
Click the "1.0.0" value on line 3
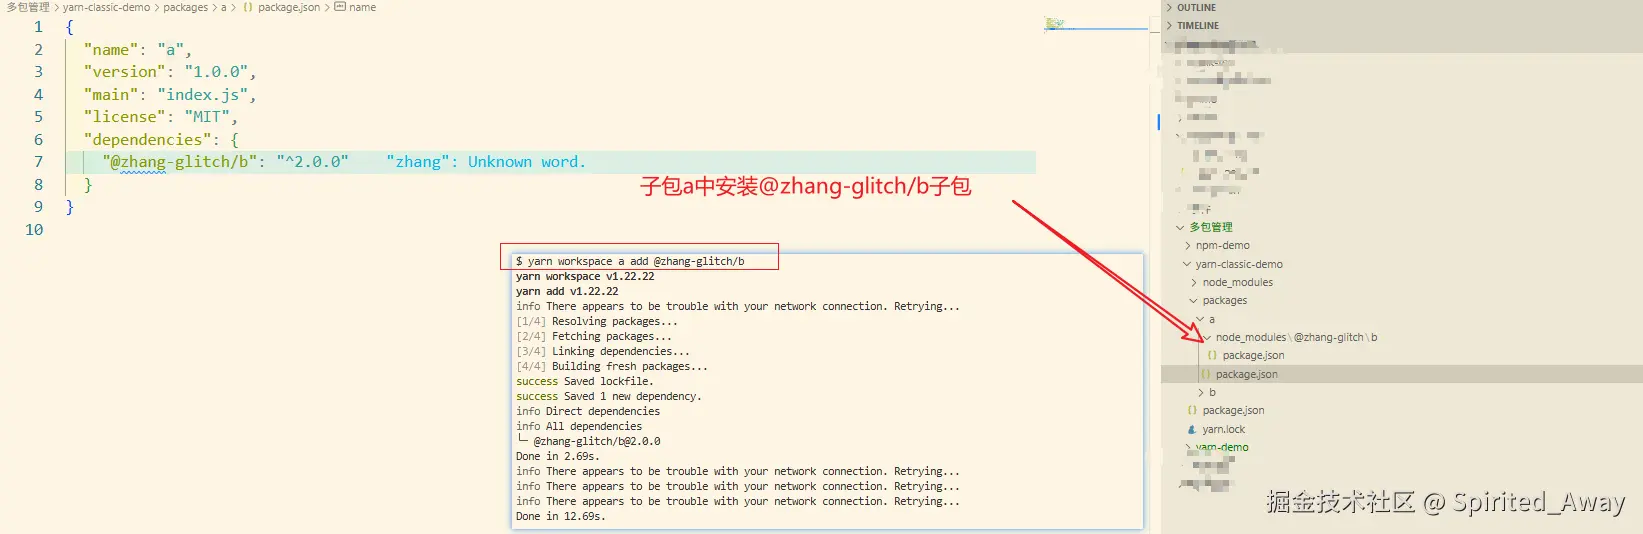(216, 72)
